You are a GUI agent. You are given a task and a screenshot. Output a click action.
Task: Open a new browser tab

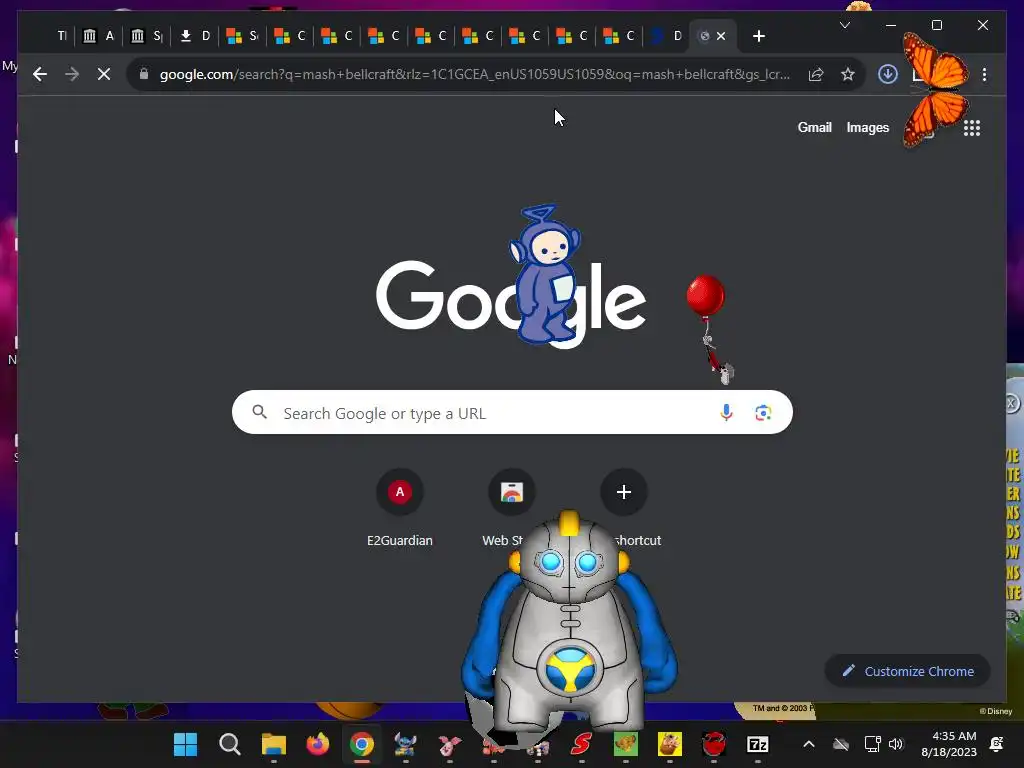click(758, 36)
